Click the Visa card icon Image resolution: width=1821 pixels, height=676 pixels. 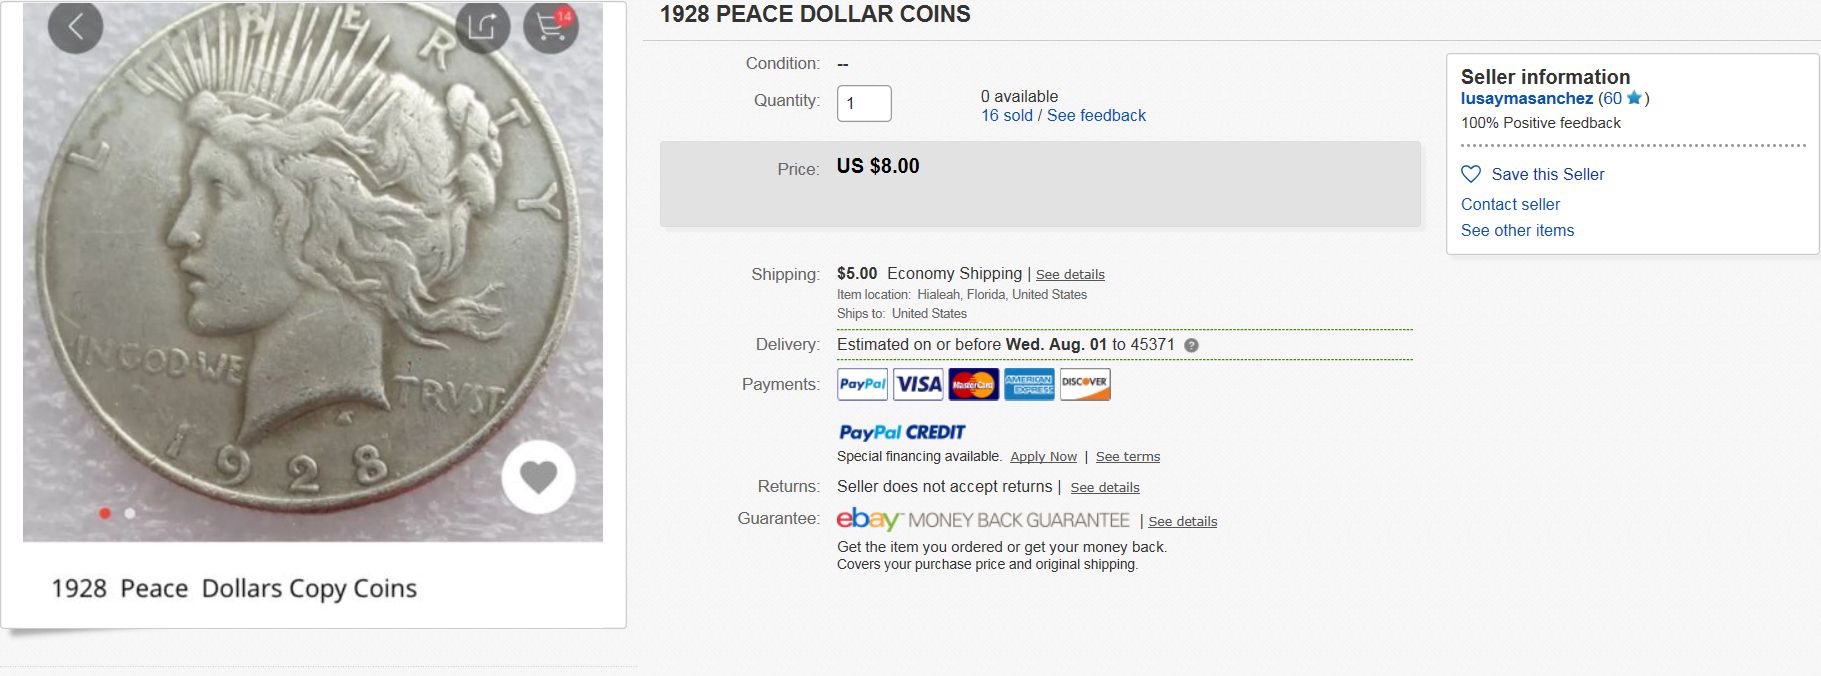coord(918,384)
